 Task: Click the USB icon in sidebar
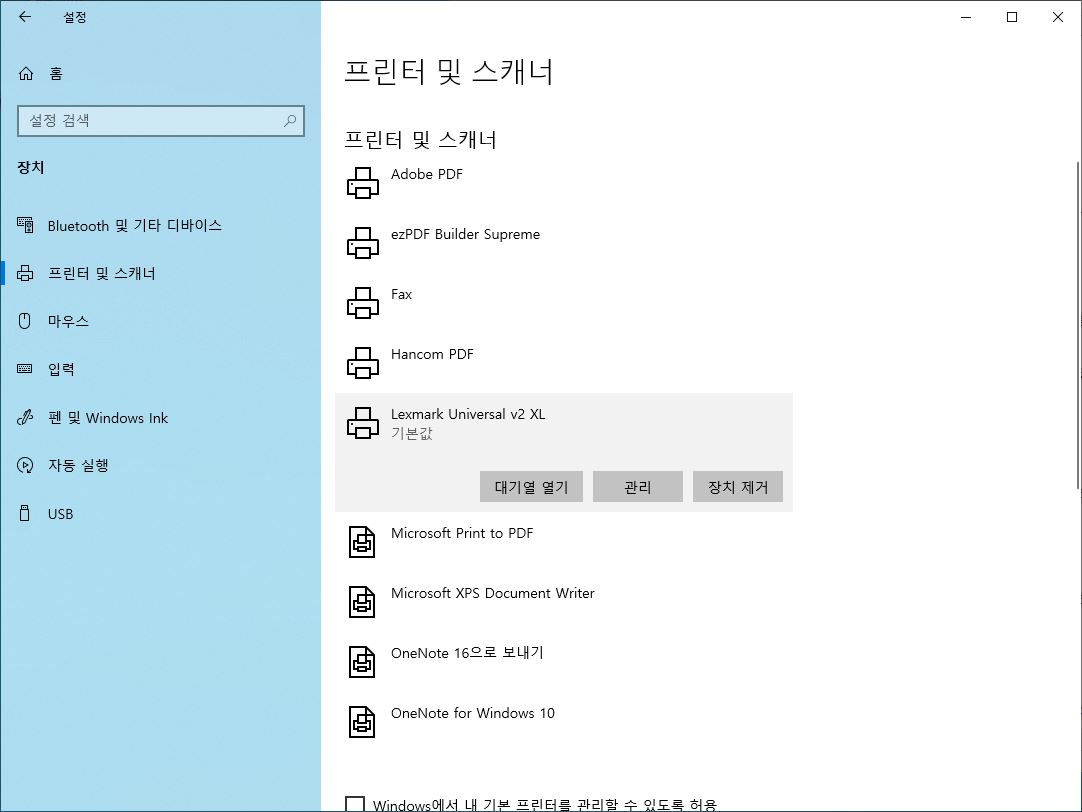(25, 513)
